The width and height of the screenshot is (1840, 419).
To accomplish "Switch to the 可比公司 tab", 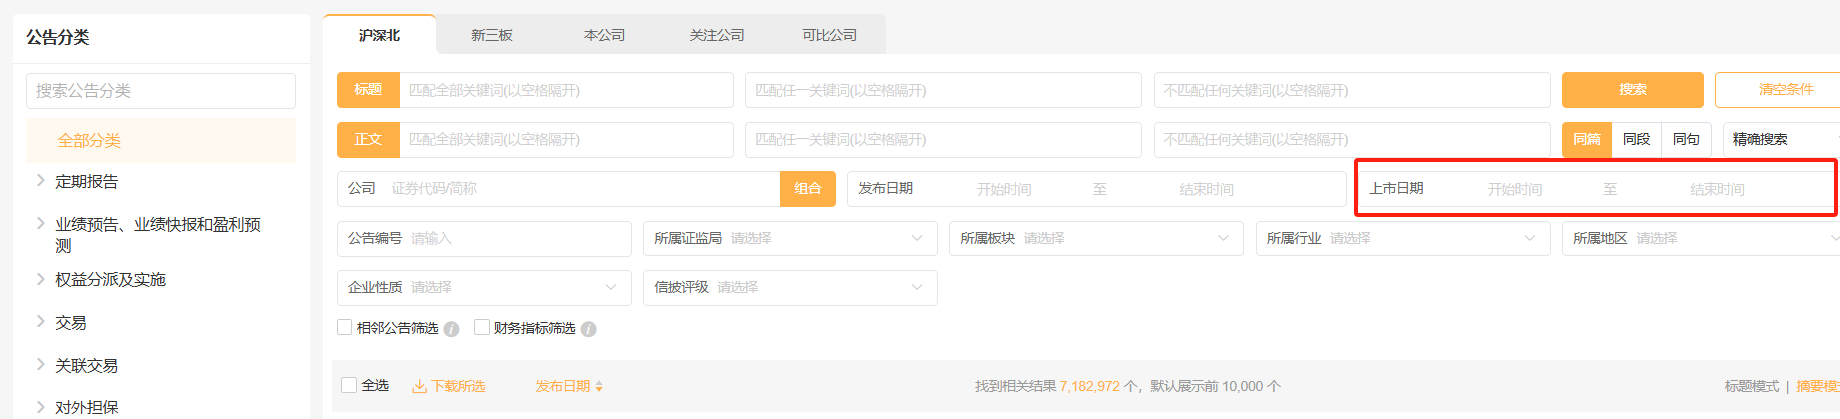I will (829, 35).
